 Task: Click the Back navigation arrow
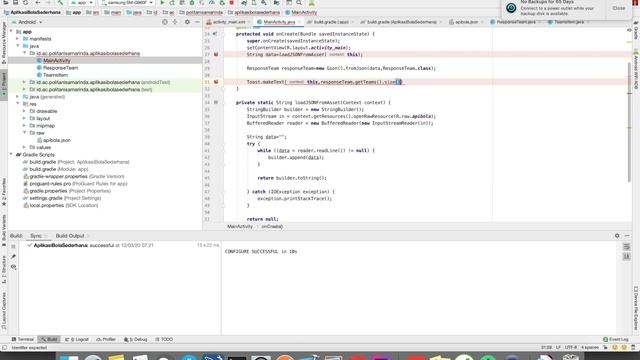38,3
